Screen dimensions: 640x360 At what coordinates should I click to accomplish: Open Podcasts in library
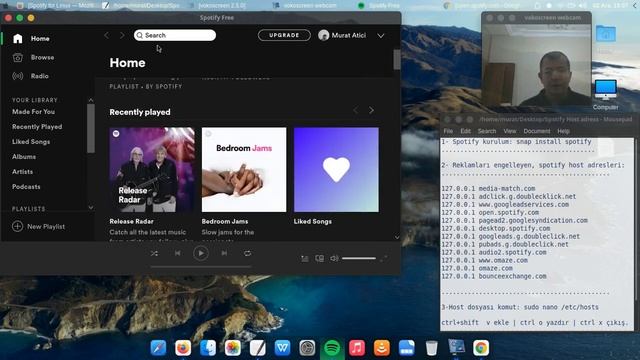[26, 187]
